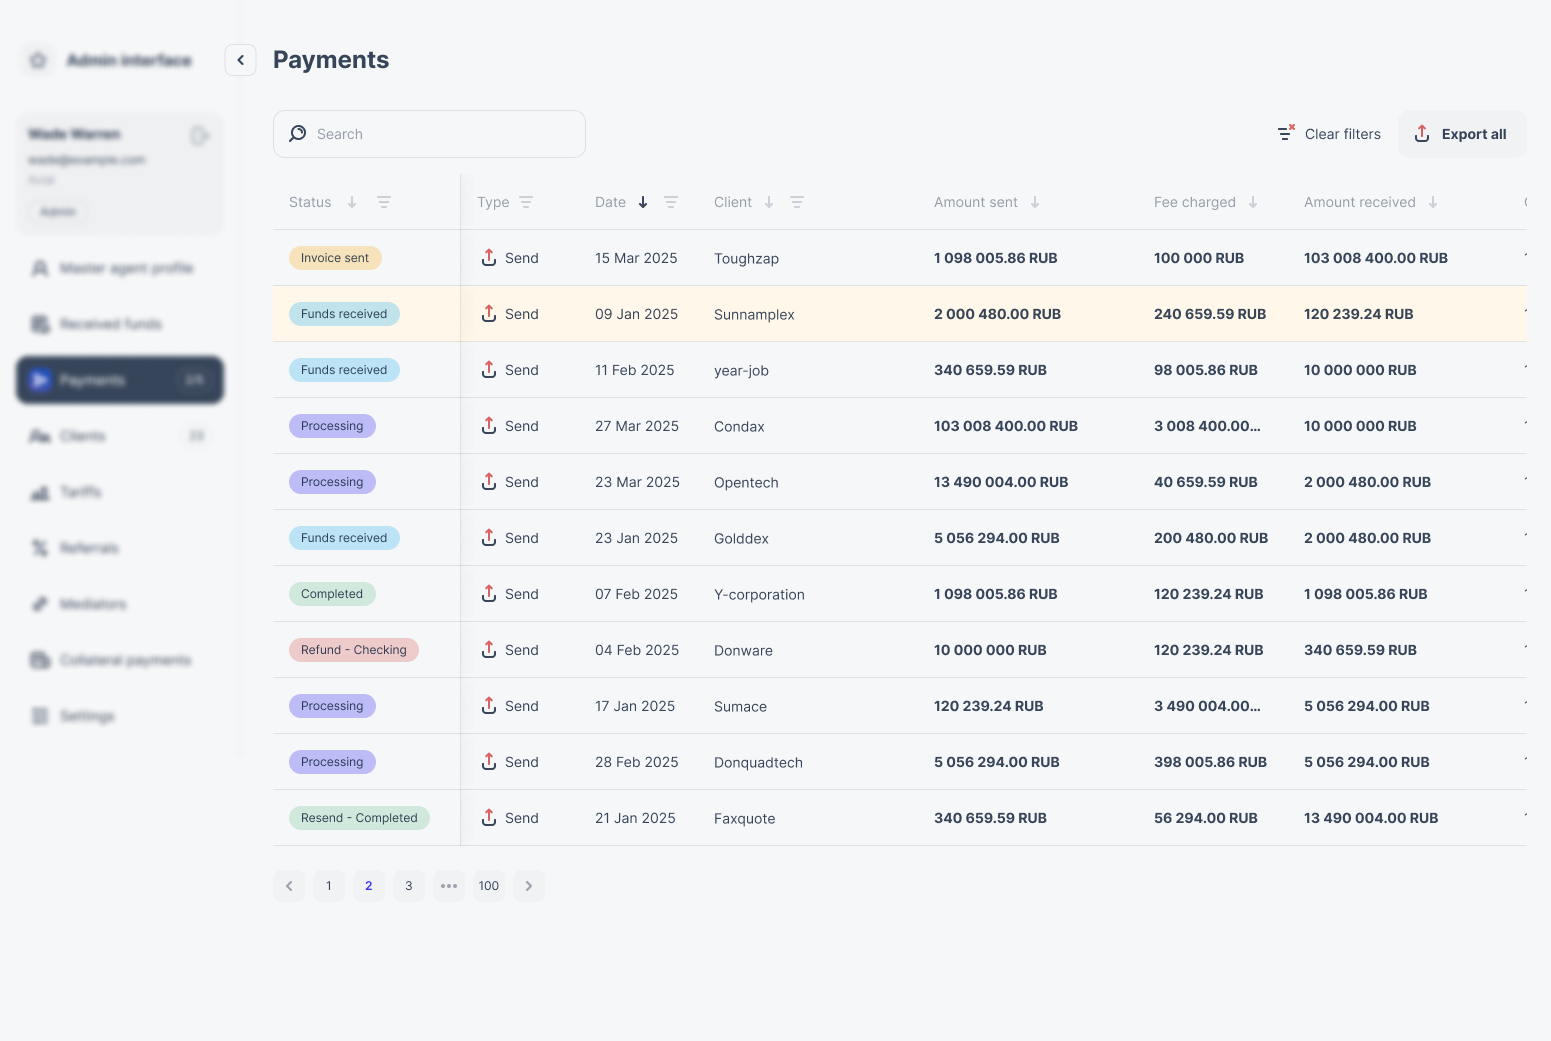Toggle the Date sort arrow

pyautogui.click(x=643, y=202)
